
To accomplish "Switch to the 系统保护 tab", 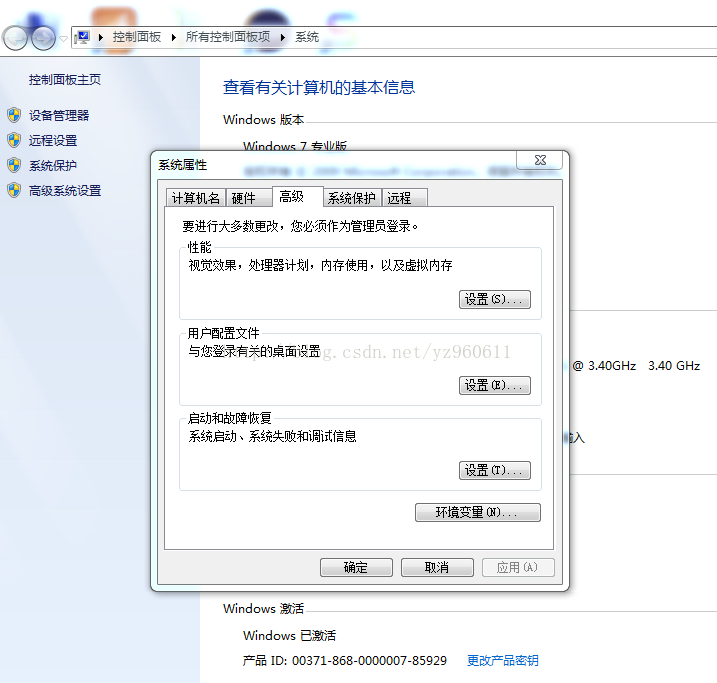I will pyautogui.click(x=352, y=197).
